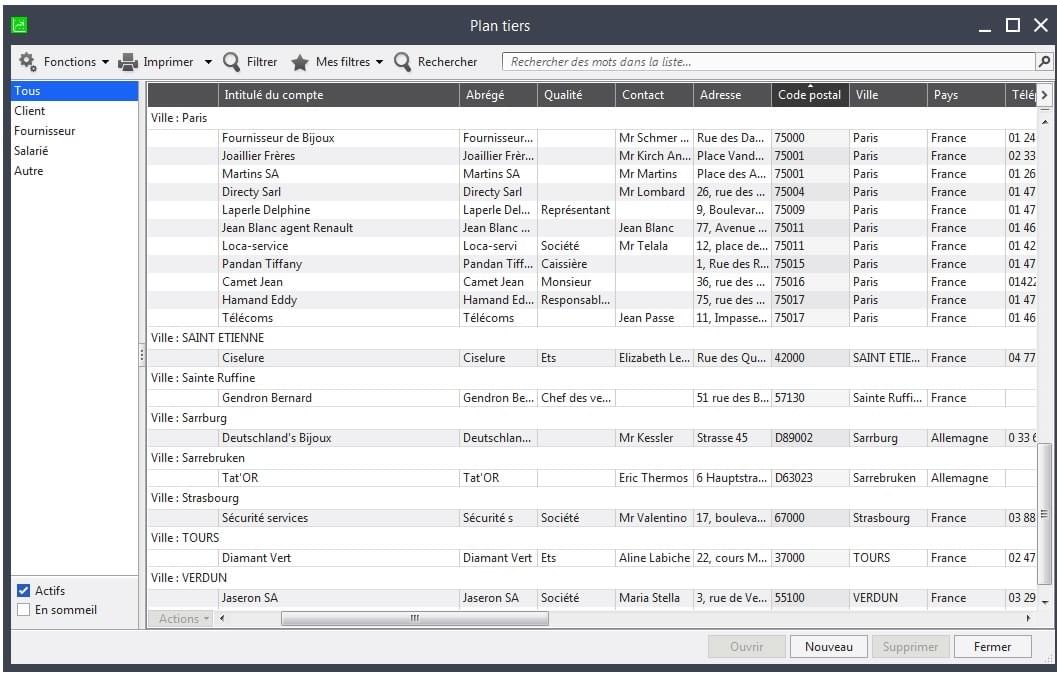Open the Fonctions dropdown arrow
The height and width of the screenshot is (673, 1057).
(x=105, y=62)
